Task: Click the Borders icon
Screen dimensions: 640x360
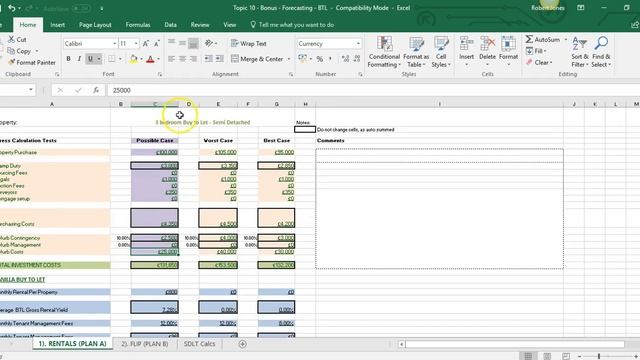Action: pos(111,59)
